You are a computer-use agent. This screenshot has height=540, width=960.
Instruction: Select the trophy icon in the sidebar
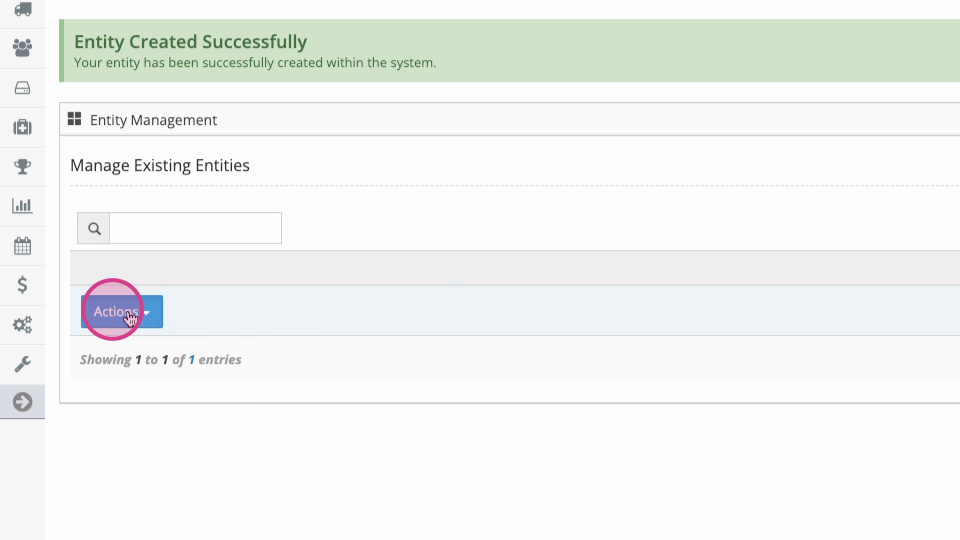23,167
